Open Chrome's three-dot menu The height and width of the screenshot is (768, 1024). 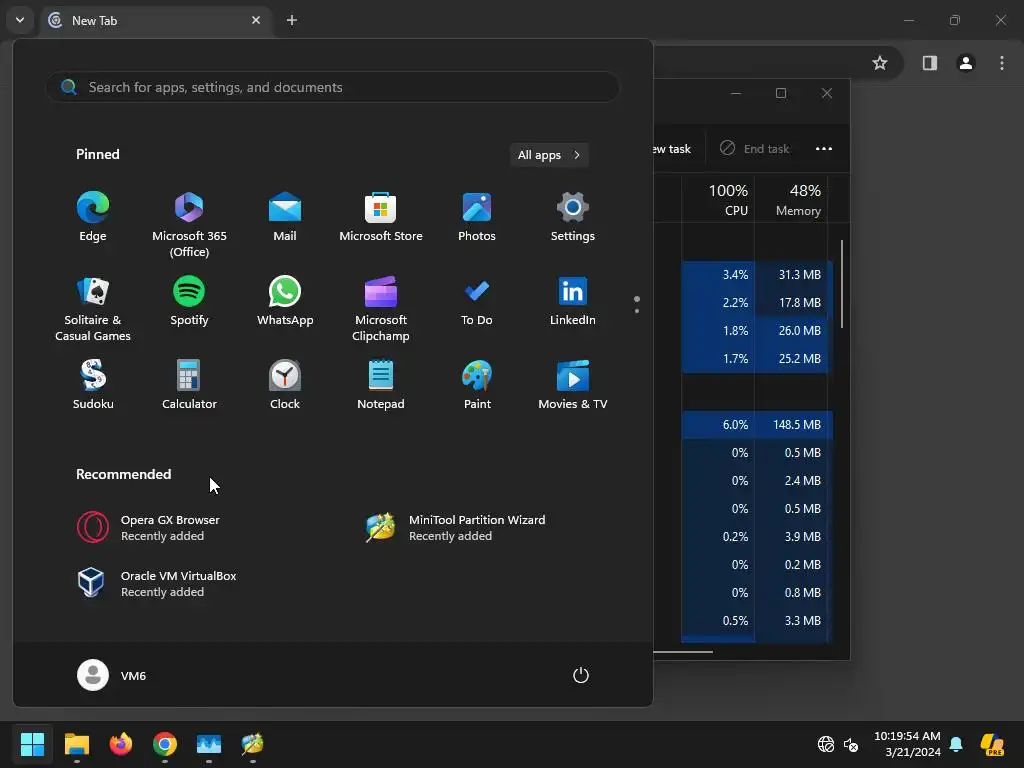coord(1001,63)
